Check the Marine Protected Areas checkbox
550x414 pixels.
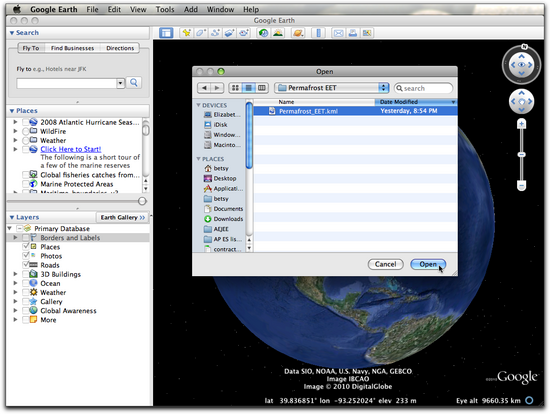(x=25, y=184)
